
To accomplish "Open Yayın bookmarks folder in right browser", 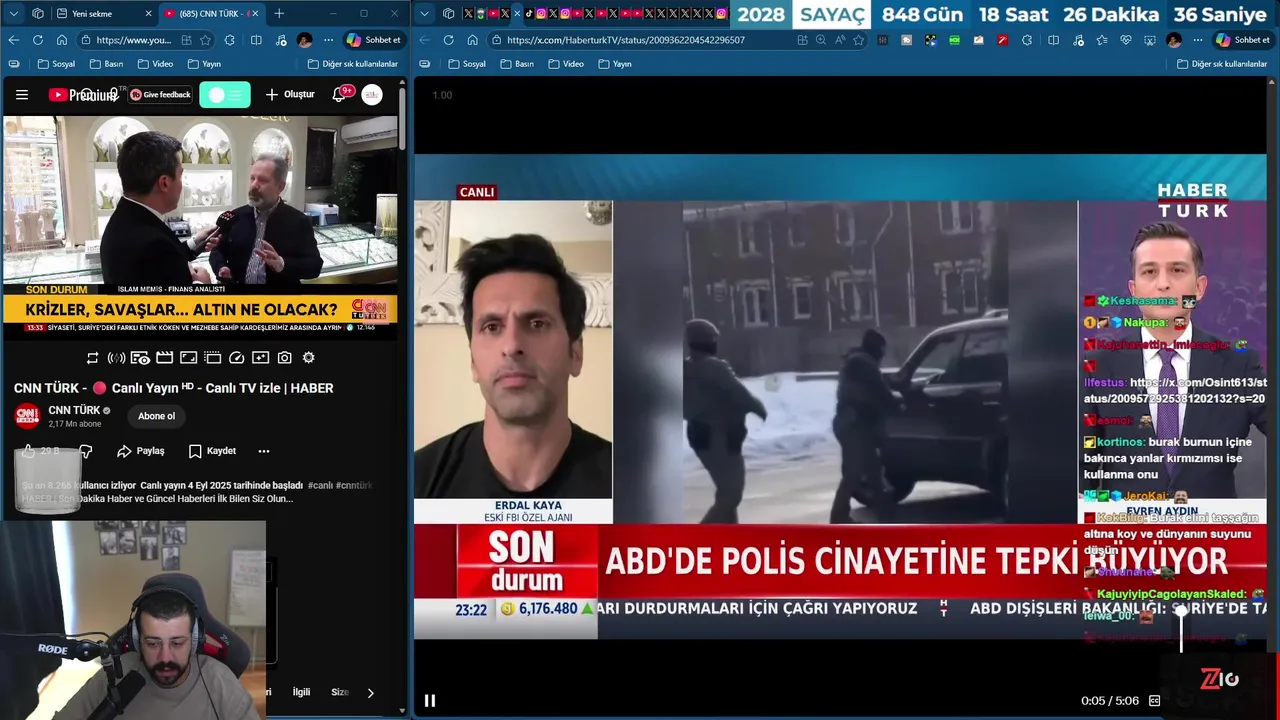I will [615, 64].
